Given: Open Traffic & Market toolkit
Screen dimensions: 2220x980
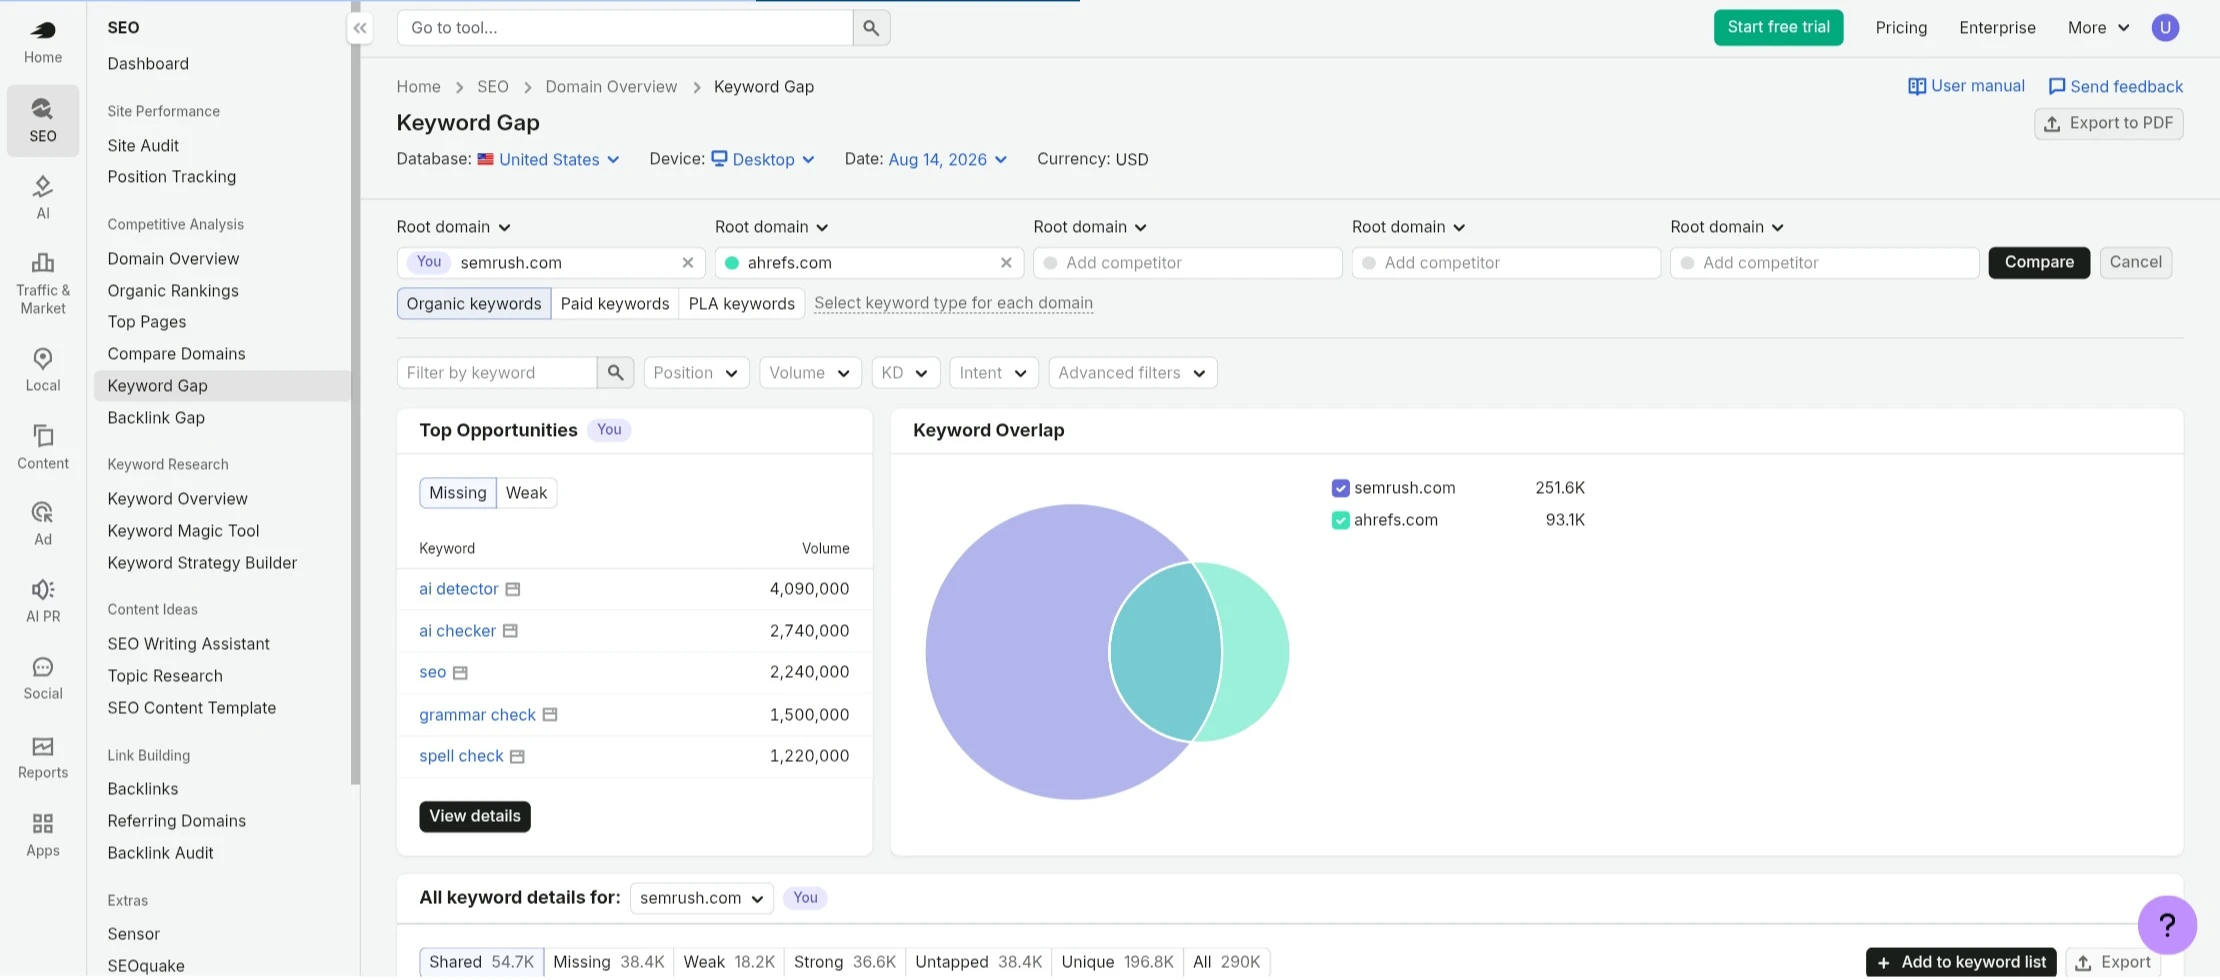Looking at the screenshot, I should click(43, 283).
